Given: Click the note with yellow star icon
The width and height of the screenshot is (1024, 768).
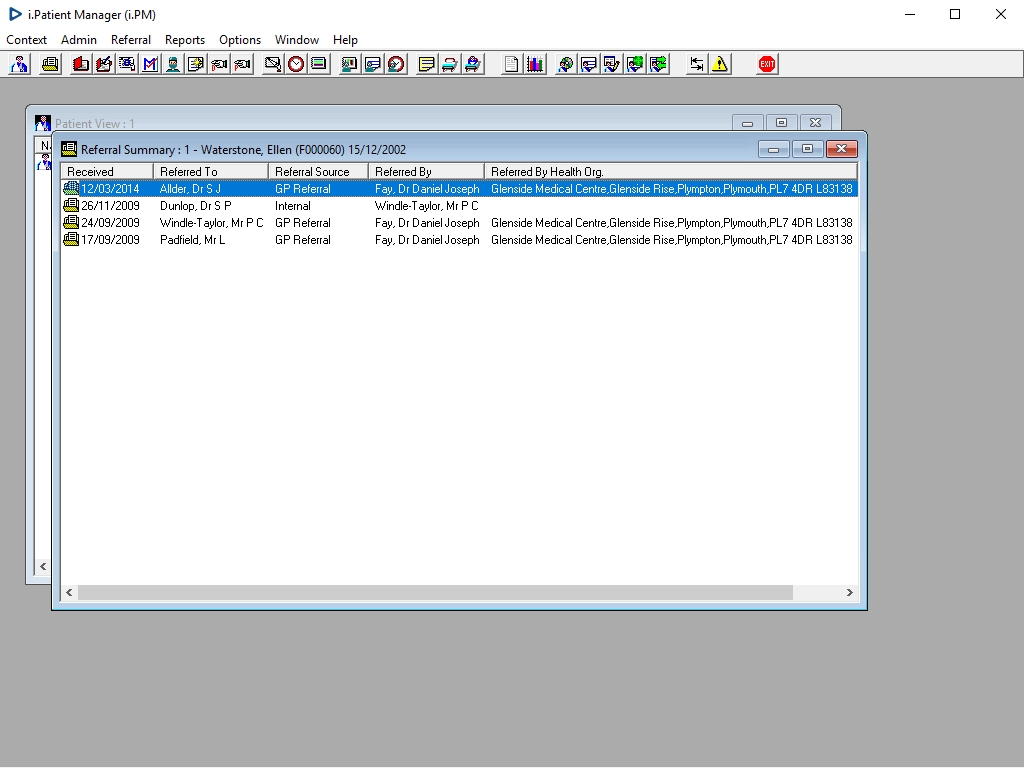Looking at the screenshot, I should click(195, 64).
